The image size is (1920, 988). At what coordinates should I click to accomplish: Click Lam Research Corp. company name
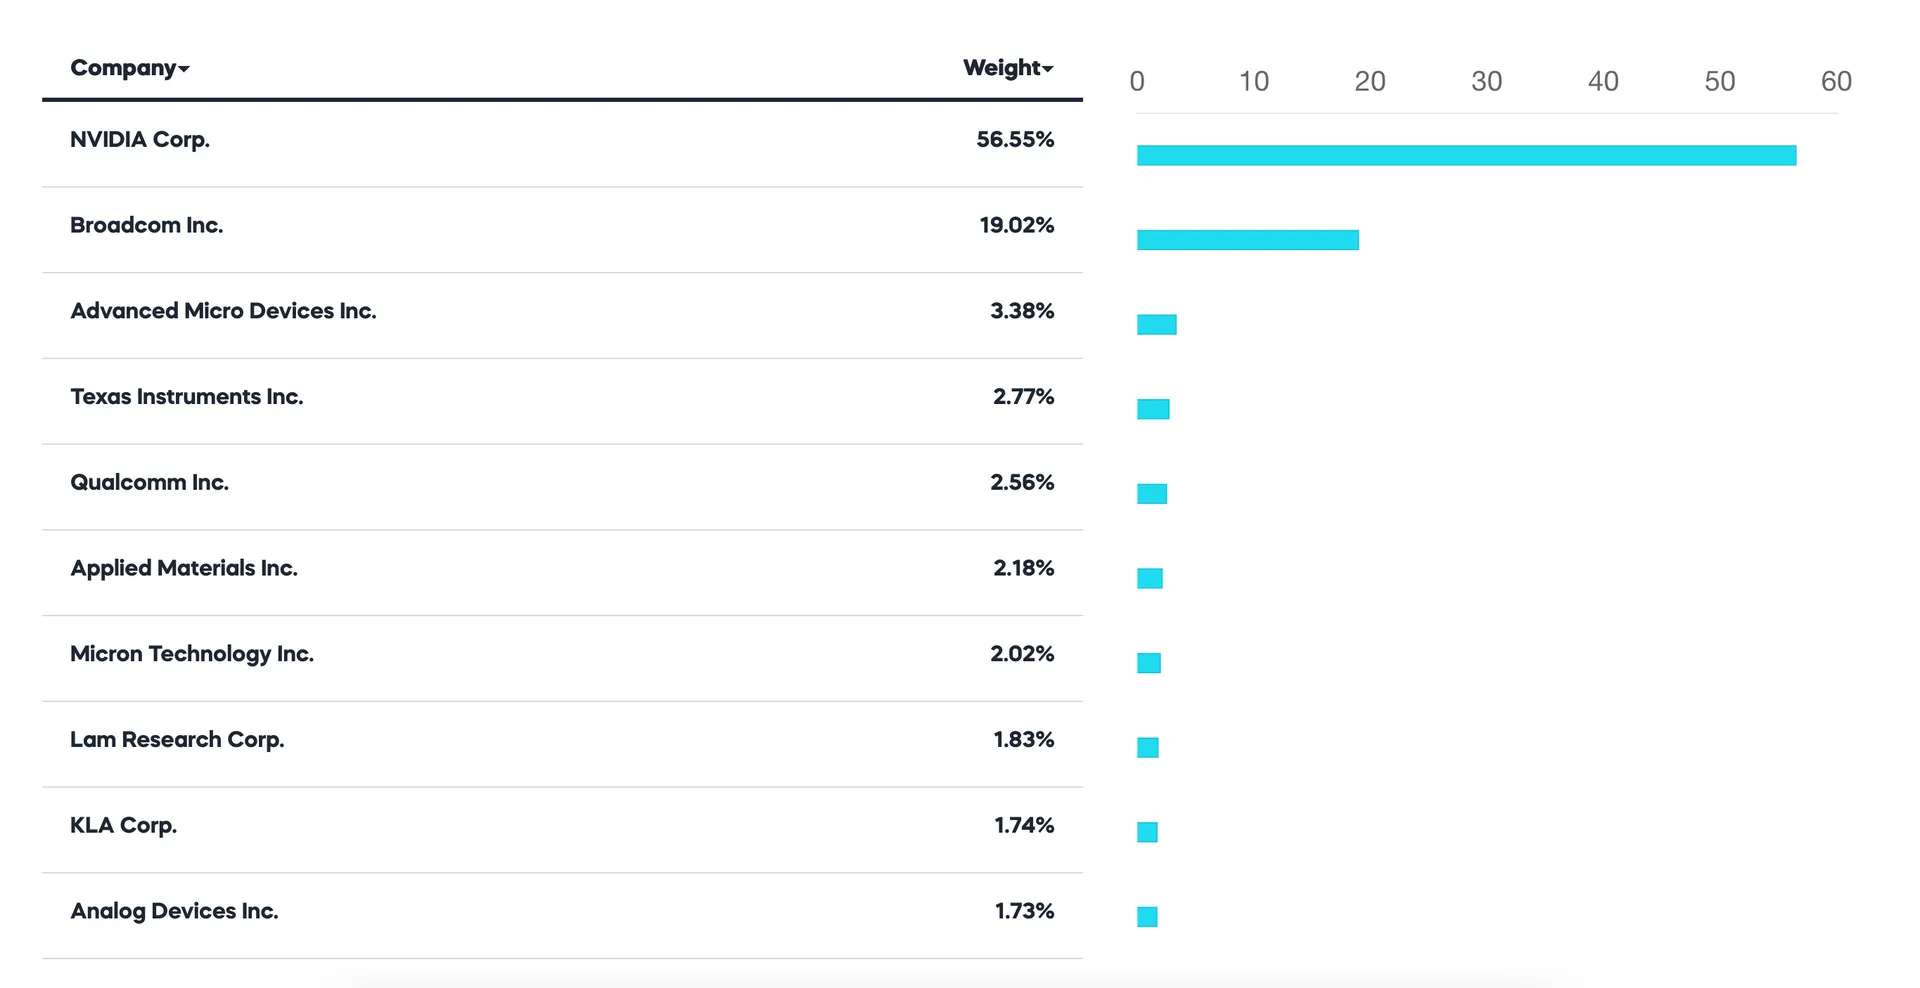click(177, 740)
